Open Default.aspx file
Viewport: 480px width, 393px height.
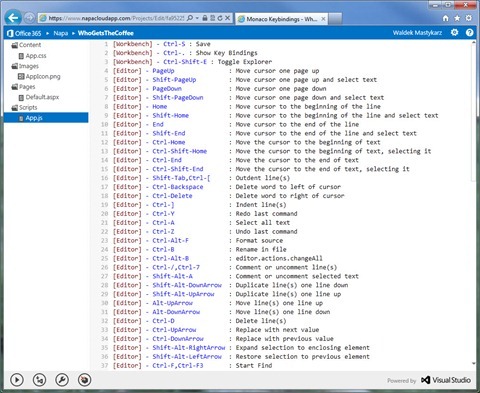(x=42, y=97)
